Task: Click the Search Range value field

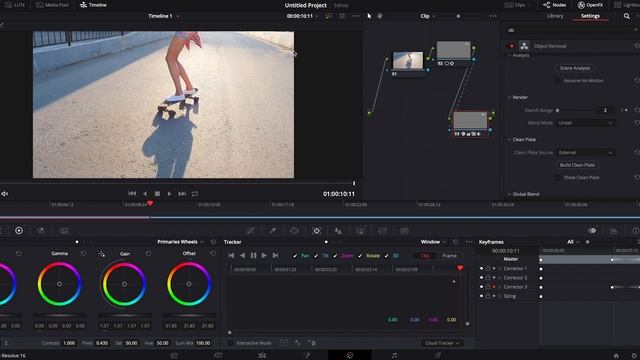Action: tap(605, 110)
